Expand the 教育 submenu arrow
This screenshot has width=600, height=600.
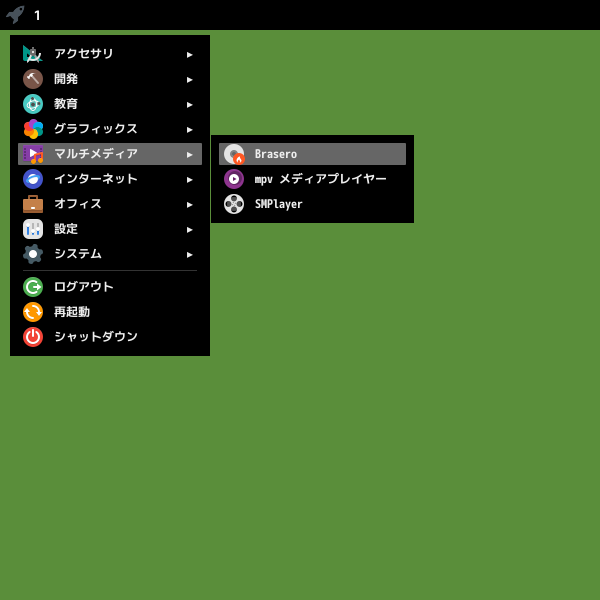(189, 104)
